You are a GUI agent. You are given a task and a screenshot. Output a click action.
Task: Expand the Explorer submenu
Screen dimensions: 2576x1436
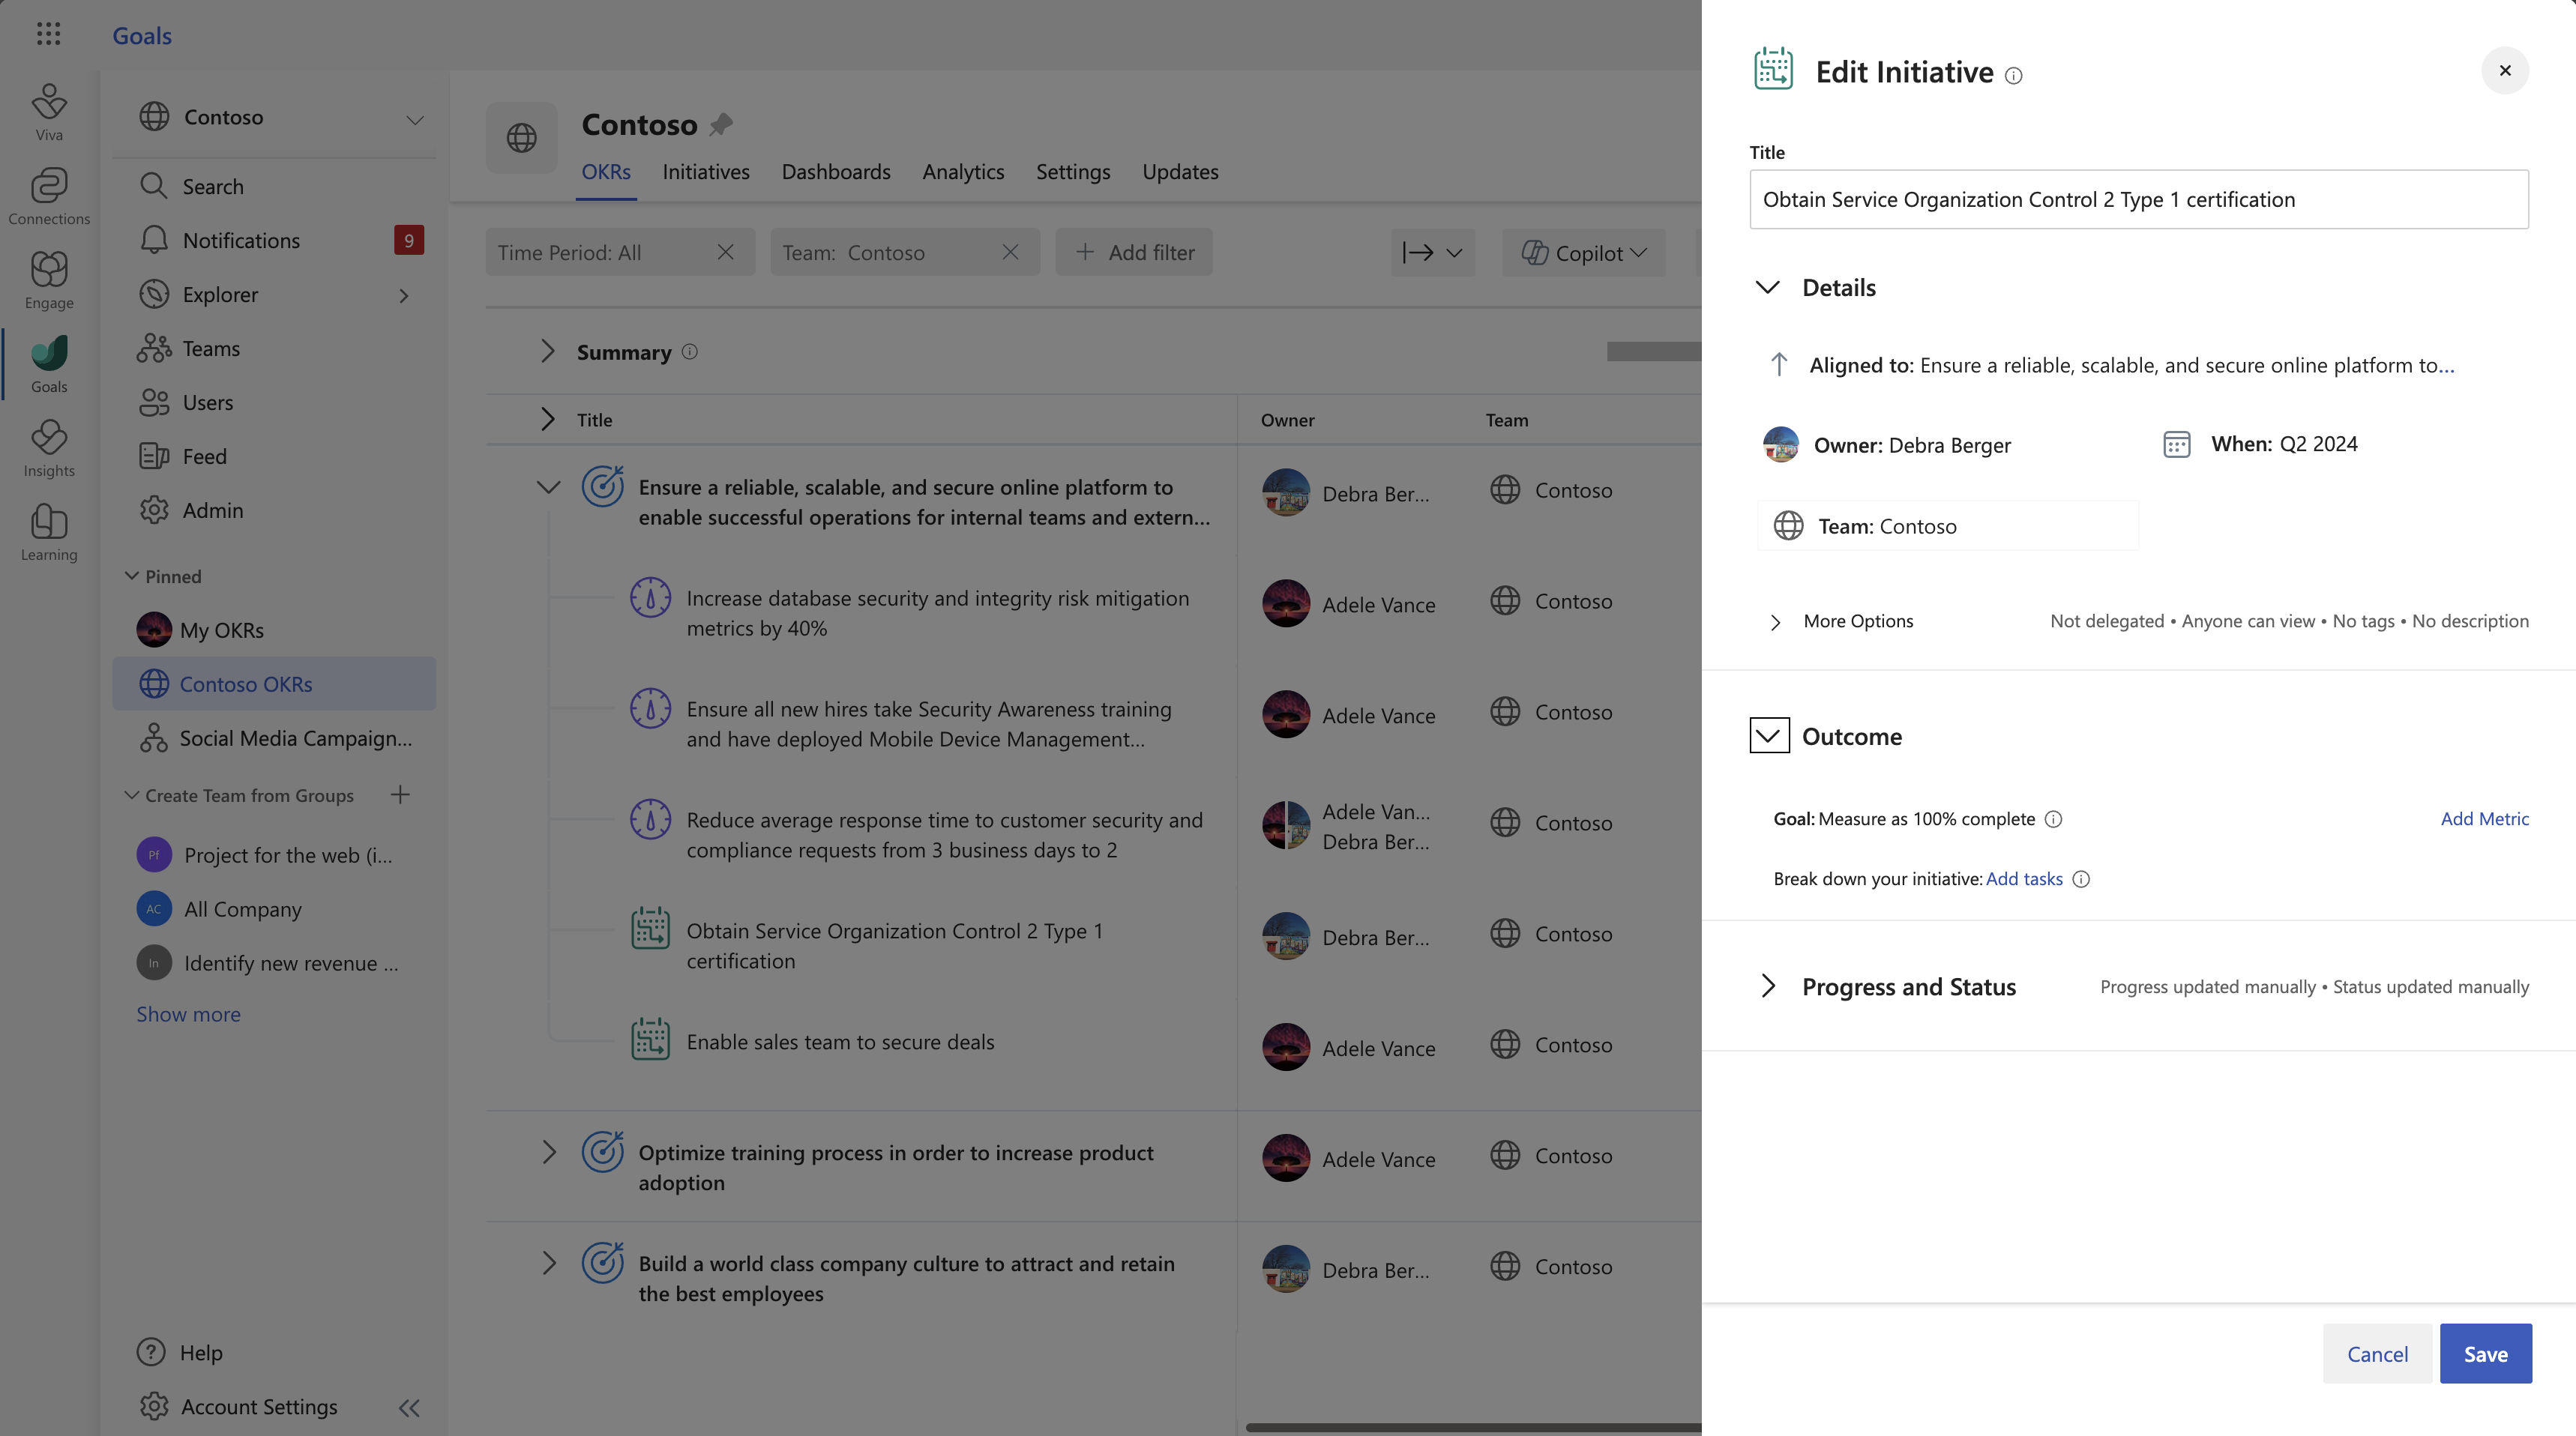click(x=404, y=296)
